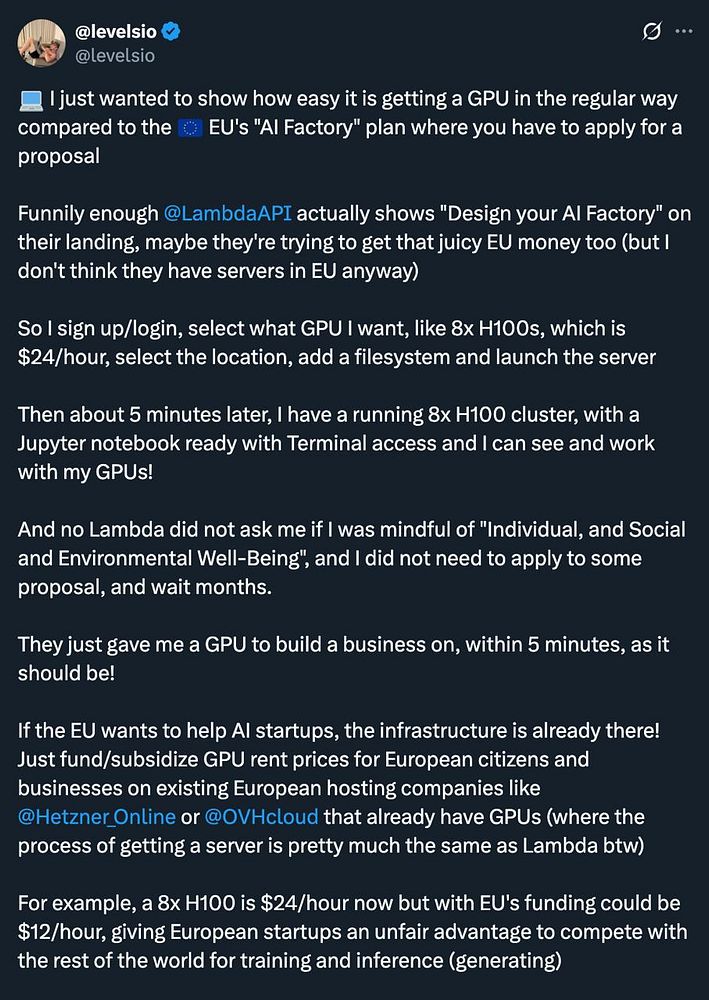This screenshot has width=709, height=1000.
Task: Open the Grok slashed-circle icon
Action: click(x=652, y=31)
